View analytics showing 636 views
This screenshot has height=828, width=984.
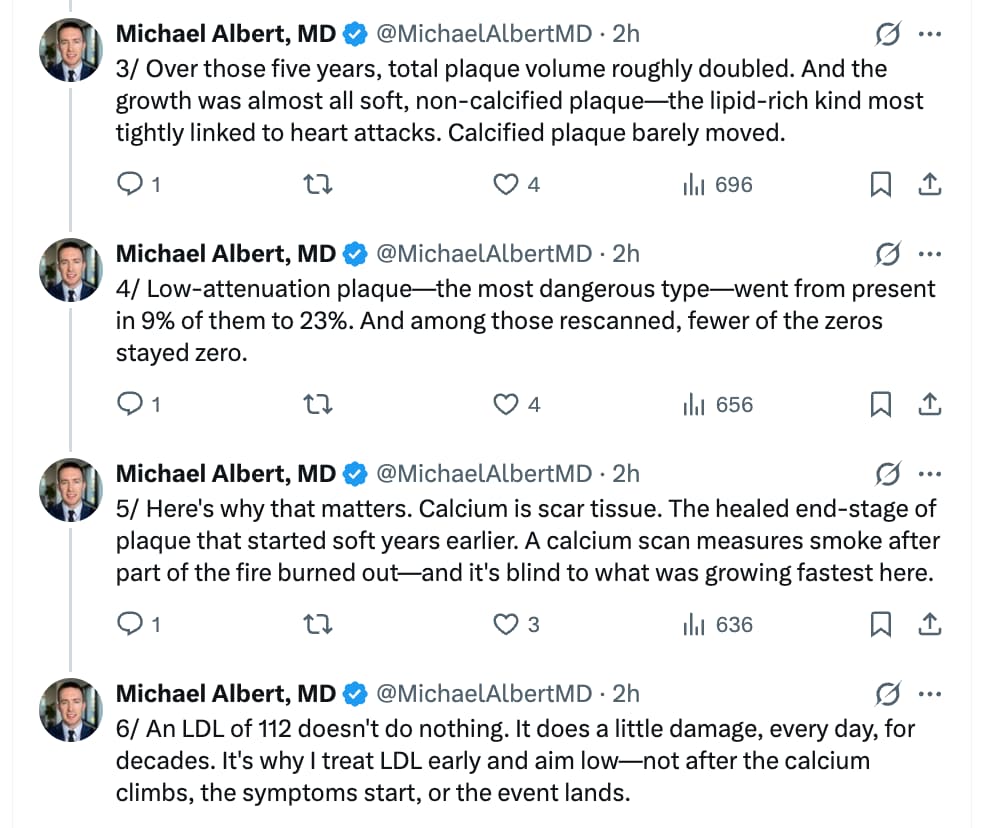pyautogui.click(x=717, y=625)
